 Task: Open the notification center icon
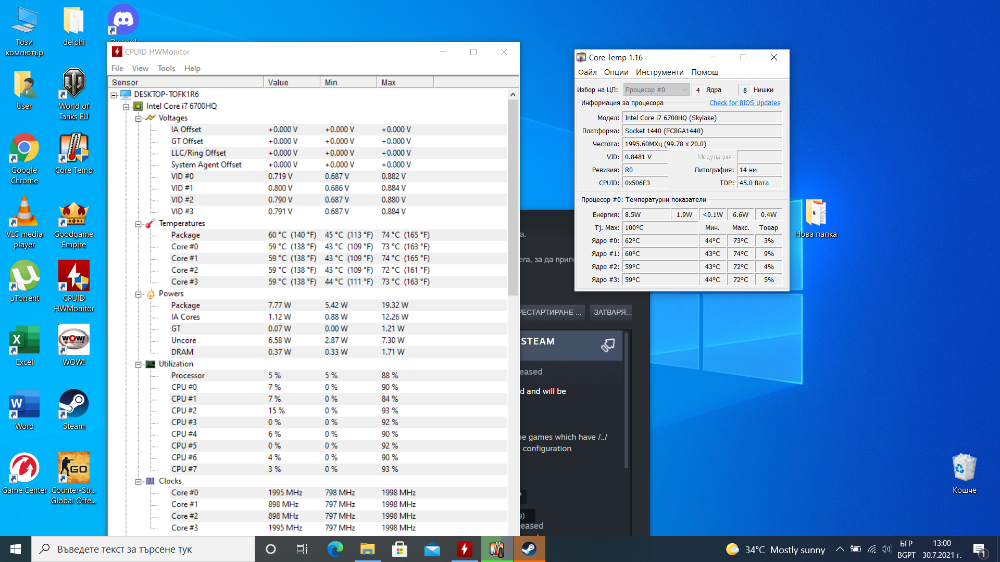coord(980,549)
